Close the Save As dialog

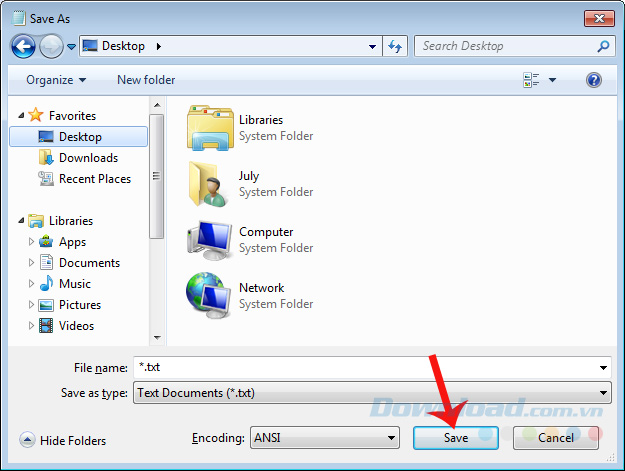coord(599,18)
